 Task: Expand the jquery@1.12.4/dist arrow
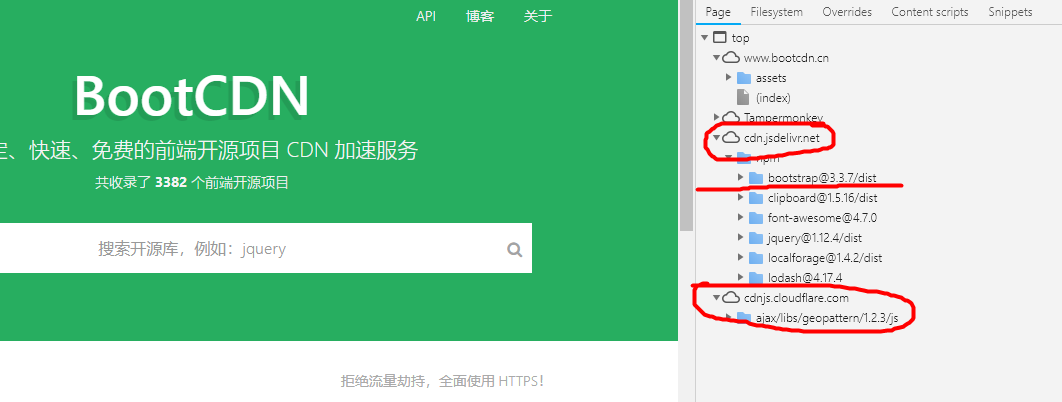(x=741, y=238)
